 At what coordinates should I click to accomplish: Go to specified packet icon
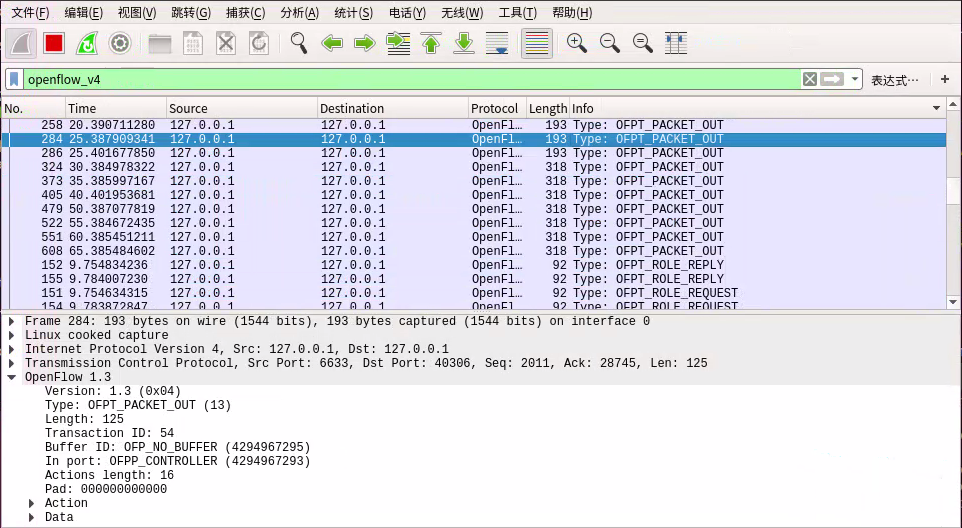pyautogui.click(x=398, y=43)
